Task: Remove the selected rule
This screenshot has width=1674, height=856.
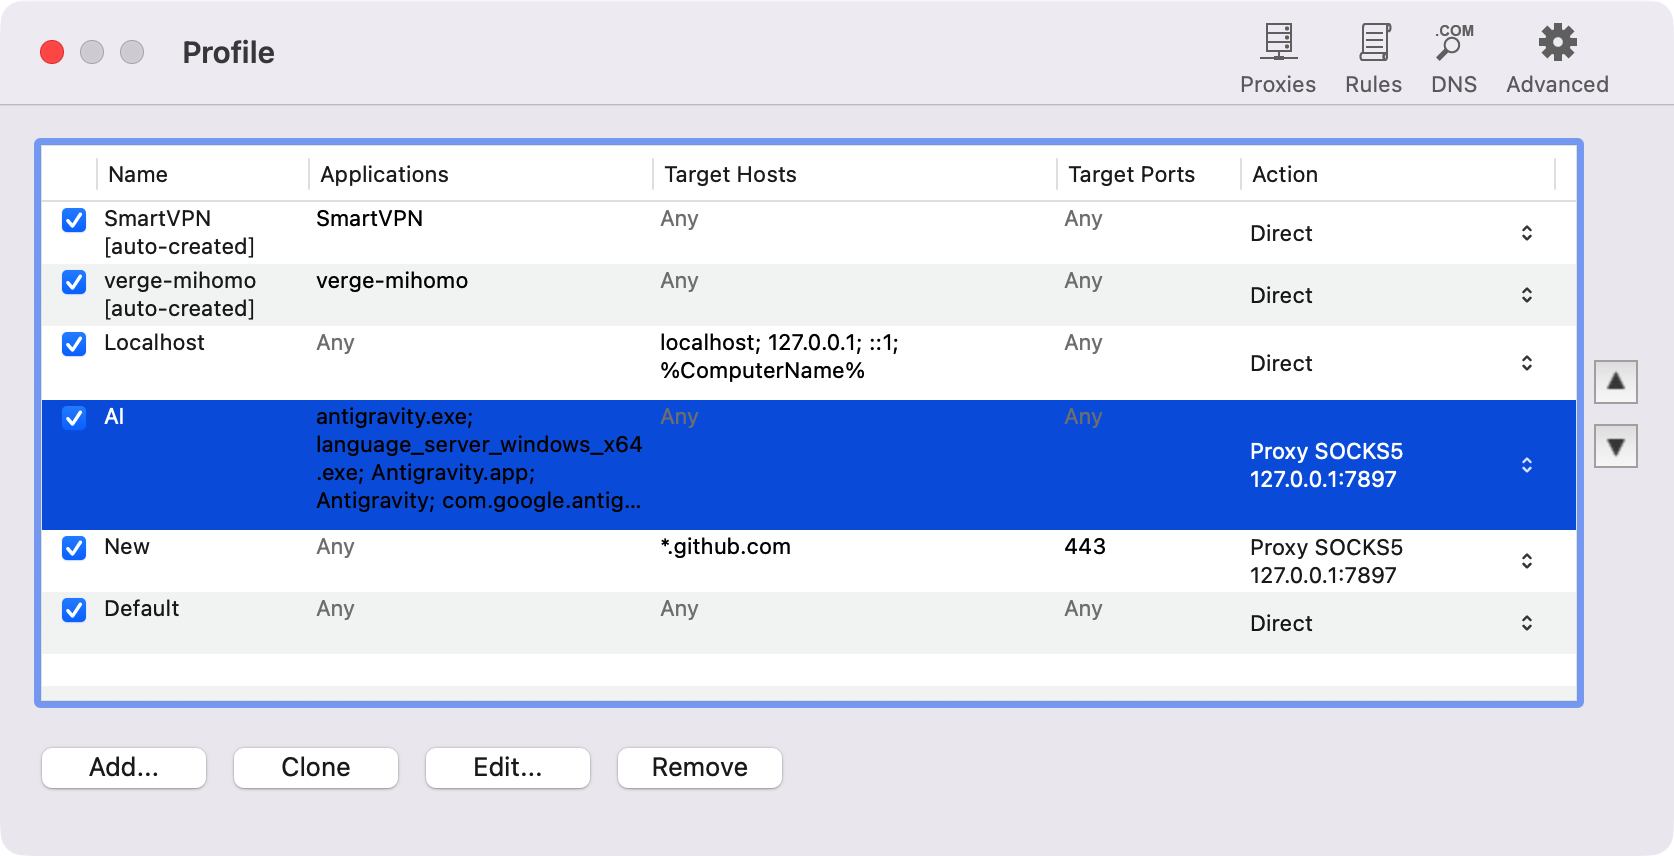Action: click(x=700, y=768)
